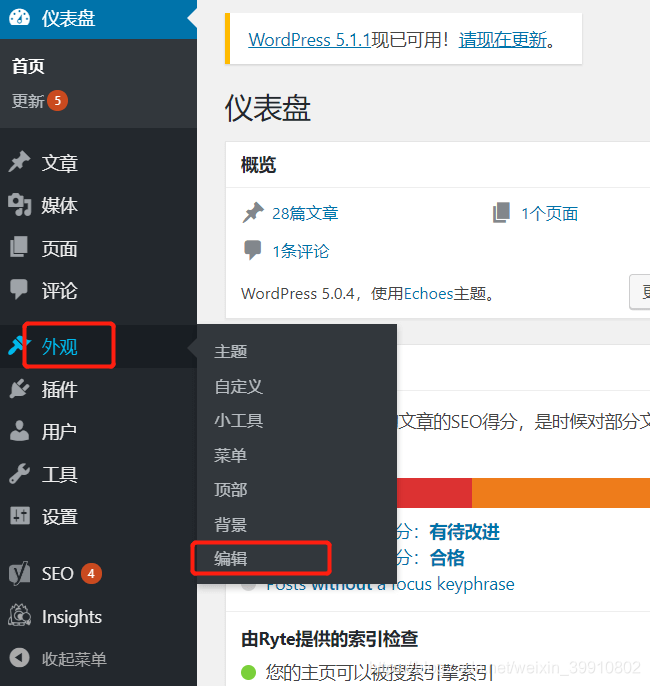This screenshot has height=686, width=650.
Task: Select 首页 in the sidebar
Action: 28,66
